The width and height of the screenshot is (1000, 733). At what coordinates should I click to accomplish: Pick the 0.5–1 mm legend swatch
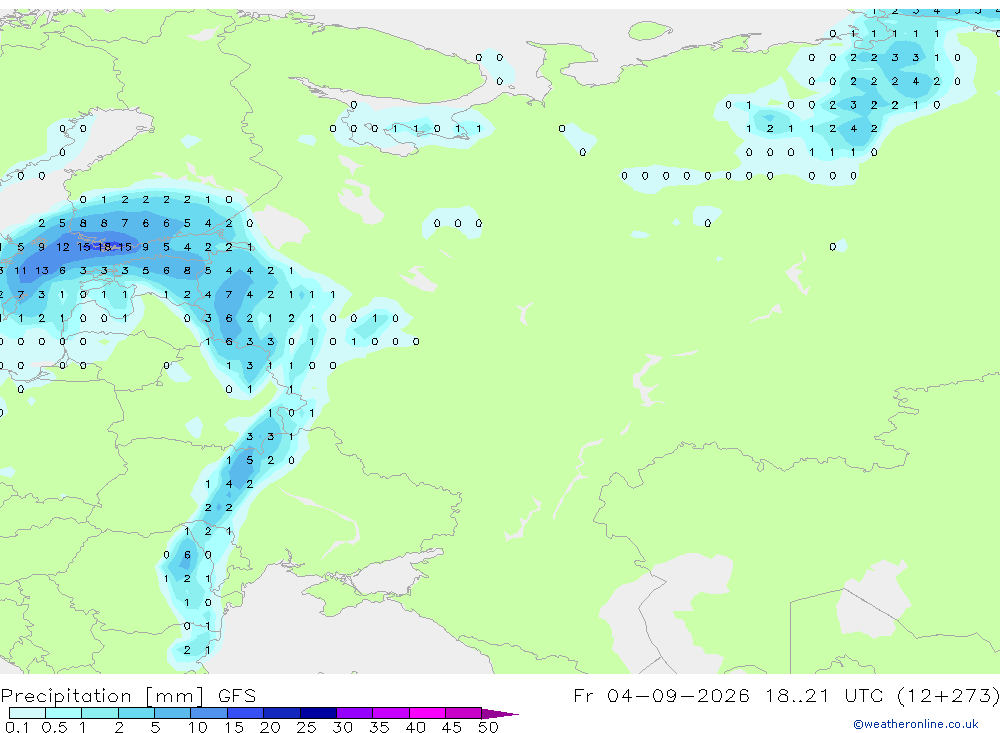(x=63, y=713)
